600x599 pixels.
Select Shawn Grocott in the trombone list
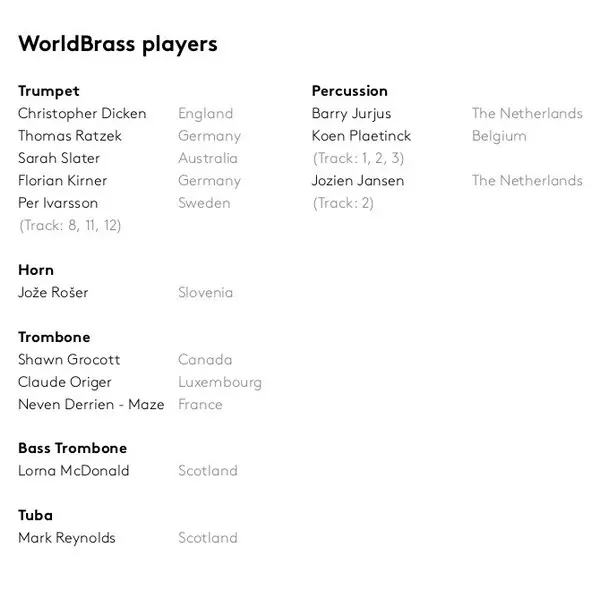click(x=69, y=360)
